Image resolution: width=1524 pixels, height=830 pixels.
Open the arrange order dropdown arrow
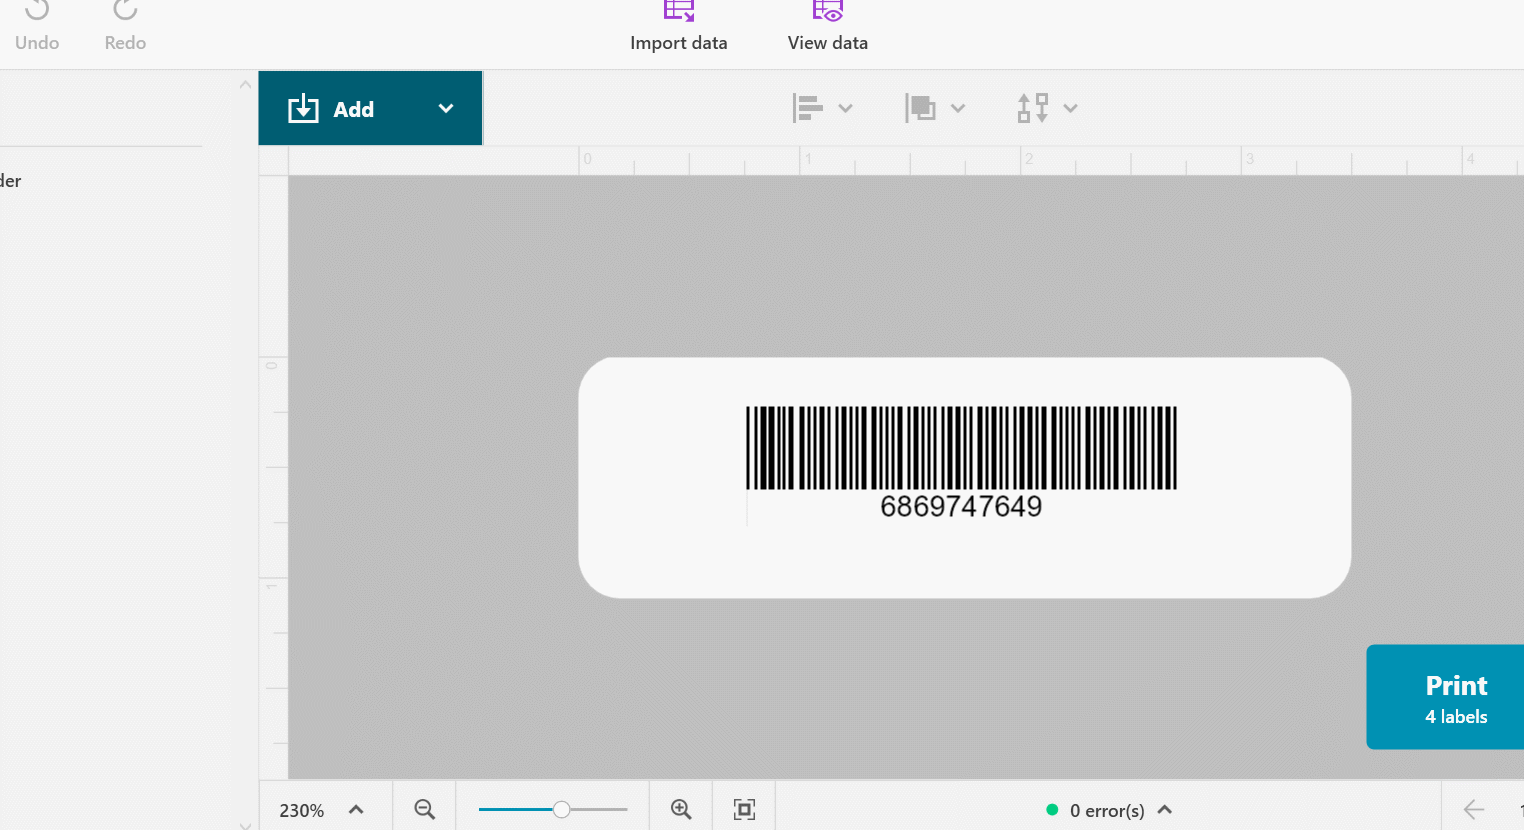point(1070,107)
